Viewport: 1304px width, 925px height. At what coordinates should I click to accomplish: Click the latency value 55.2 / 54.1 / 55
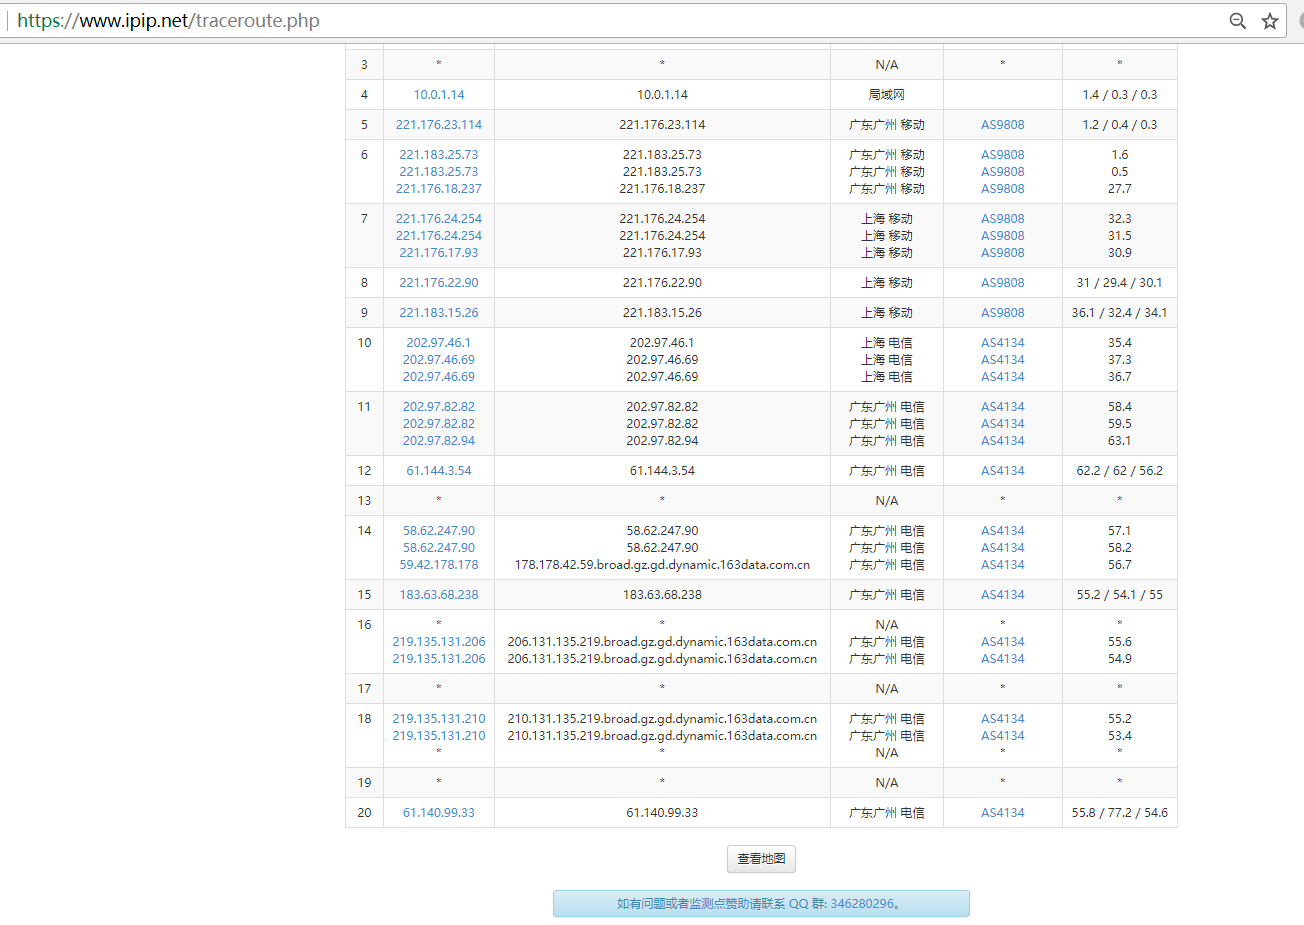point(1120,595)
